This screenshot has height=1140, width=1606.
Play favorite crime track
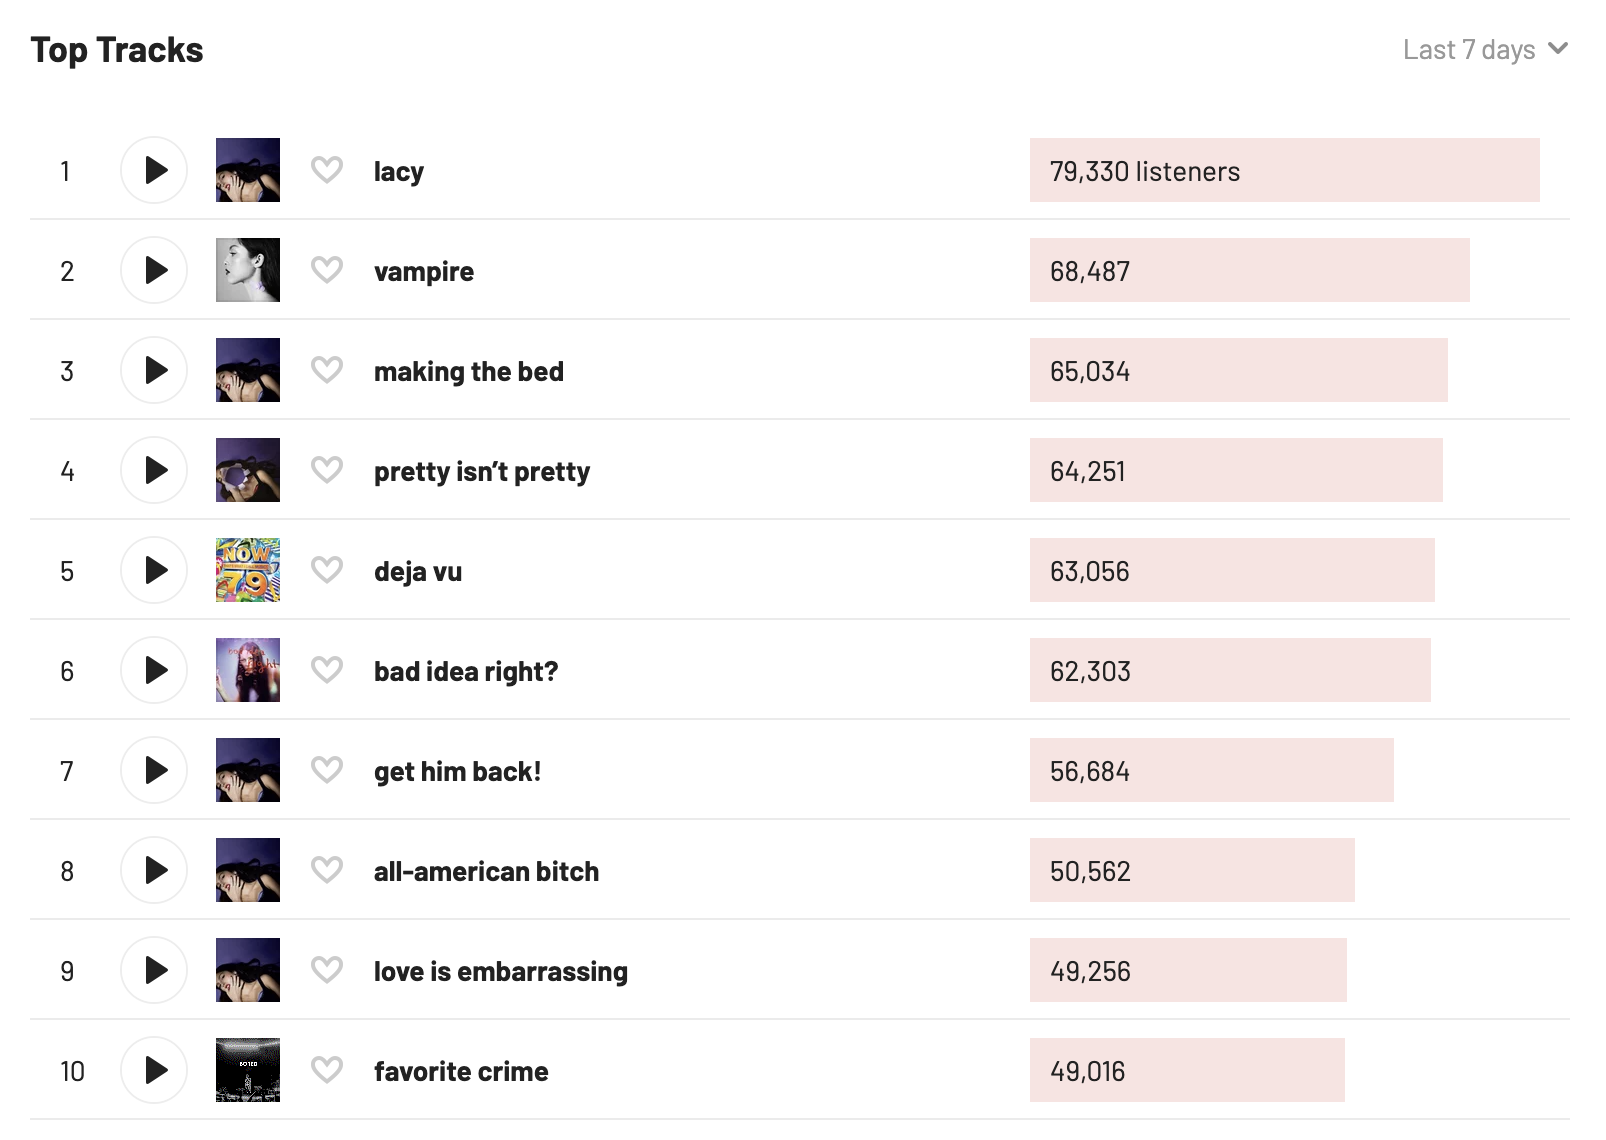(x=154, y=1070)
